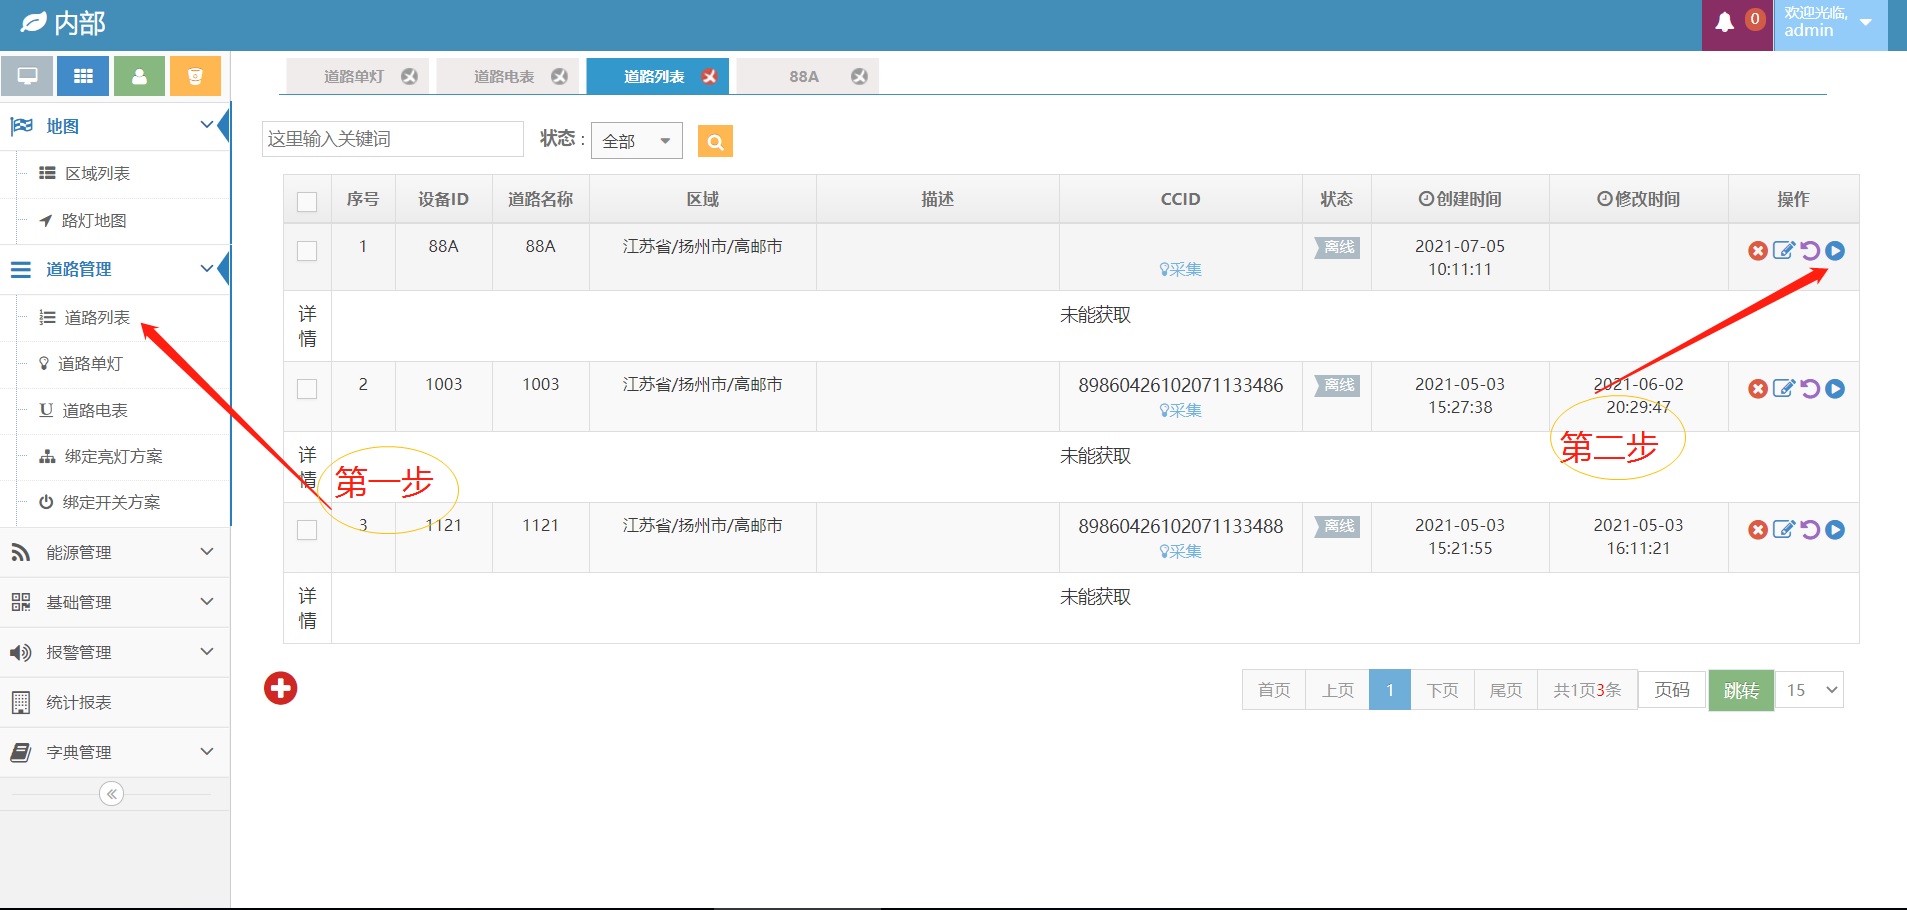
Task: Expand the 报警管理 menu
Action: pos(115,652)
